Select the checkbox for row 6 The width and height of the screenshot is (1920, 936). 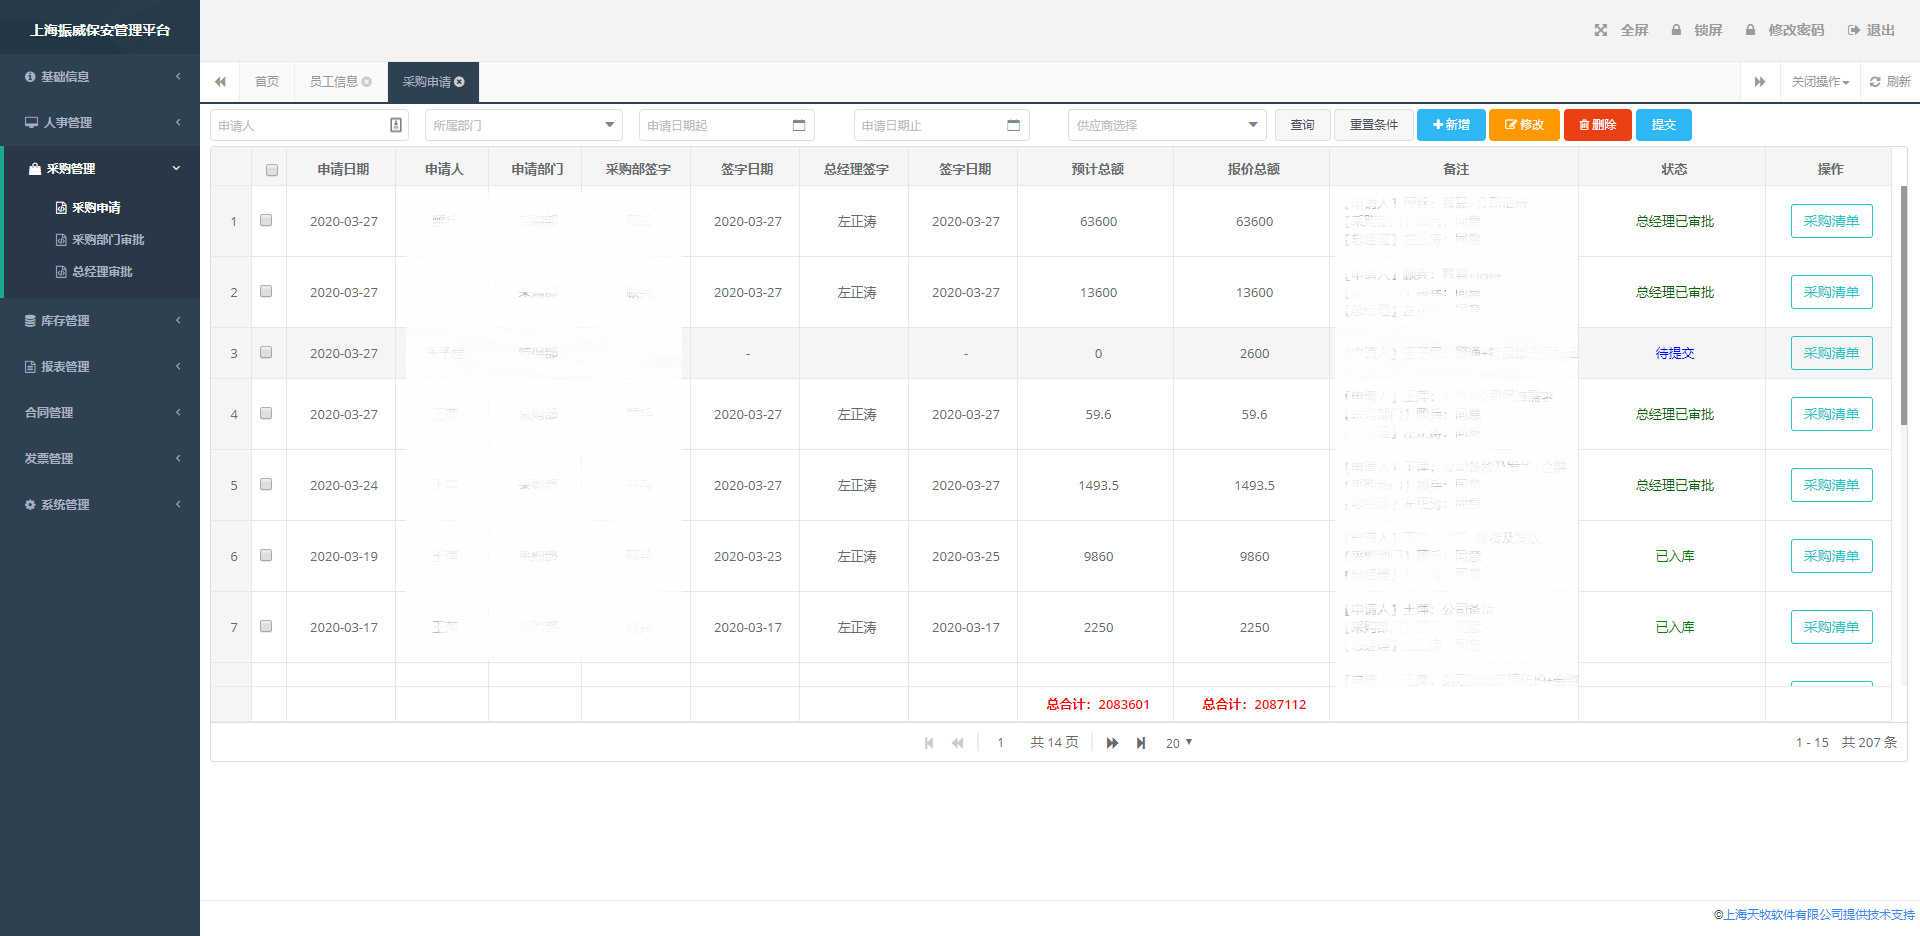266,555
